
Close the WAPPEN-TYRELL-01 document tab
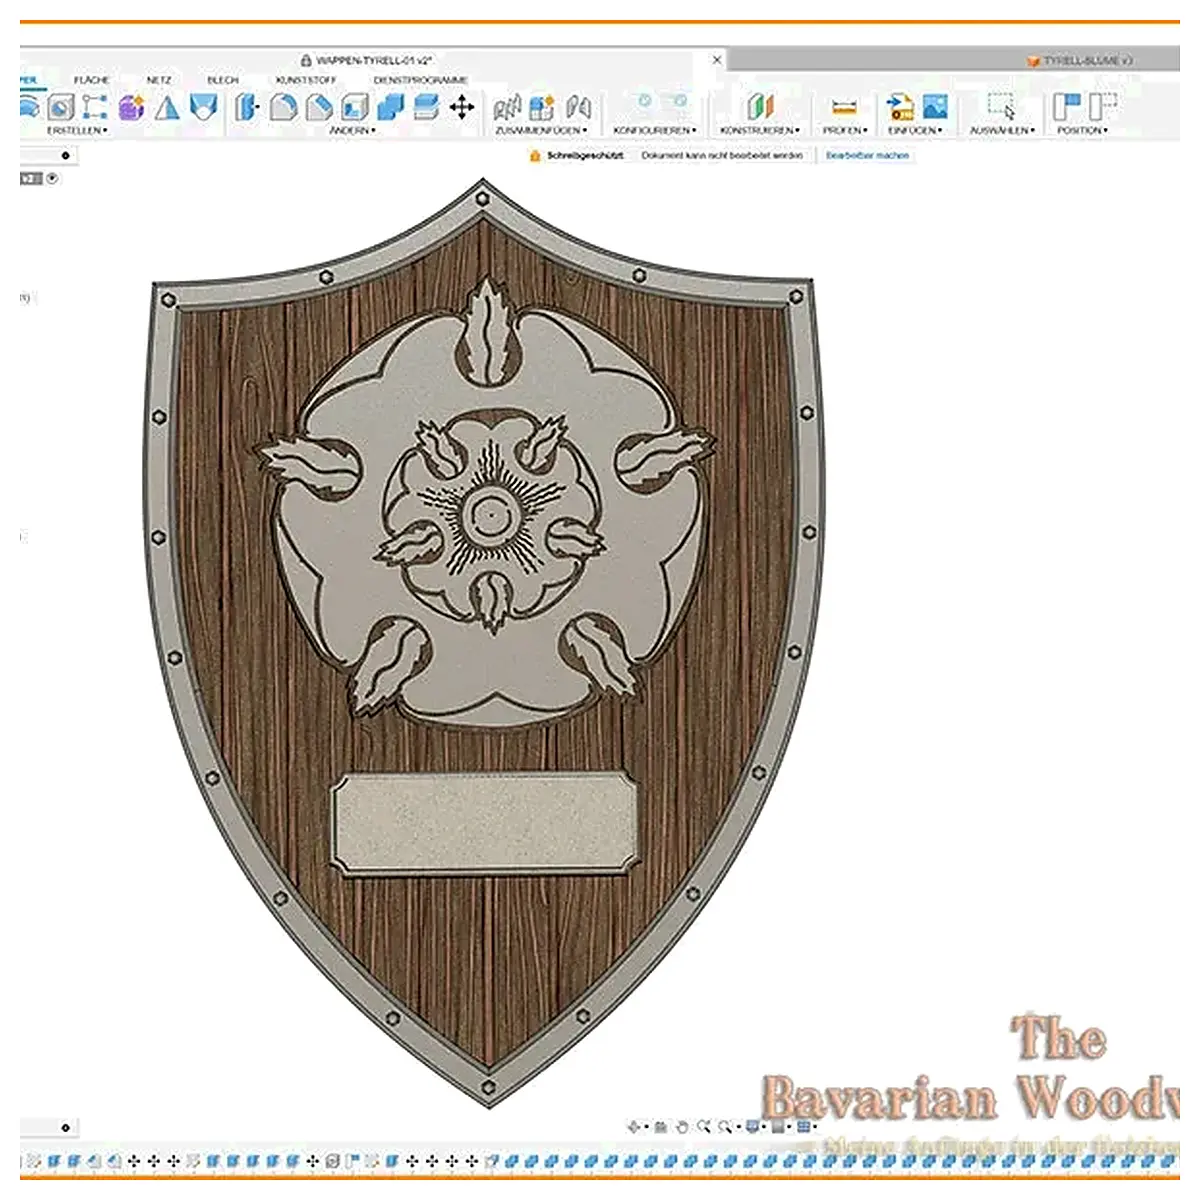click(716, 61)
